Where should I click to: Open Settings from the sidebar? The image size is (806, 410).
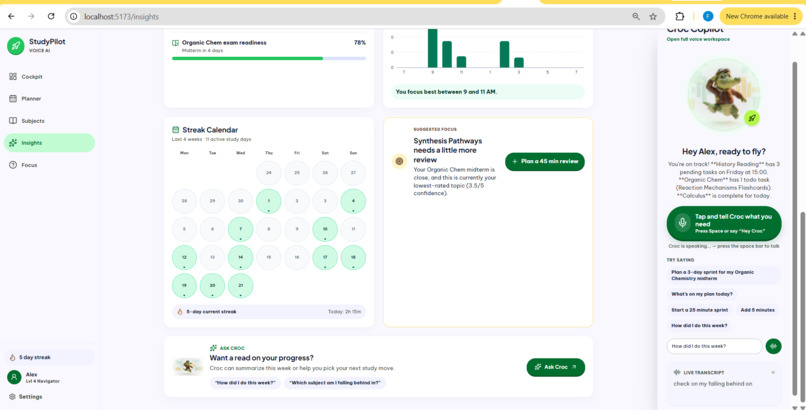tap(26, 397)
